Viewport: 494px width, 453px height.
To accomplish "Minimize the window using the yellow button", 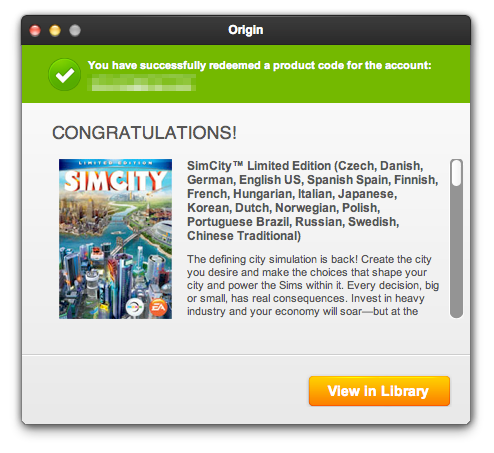I will point(55,30).
